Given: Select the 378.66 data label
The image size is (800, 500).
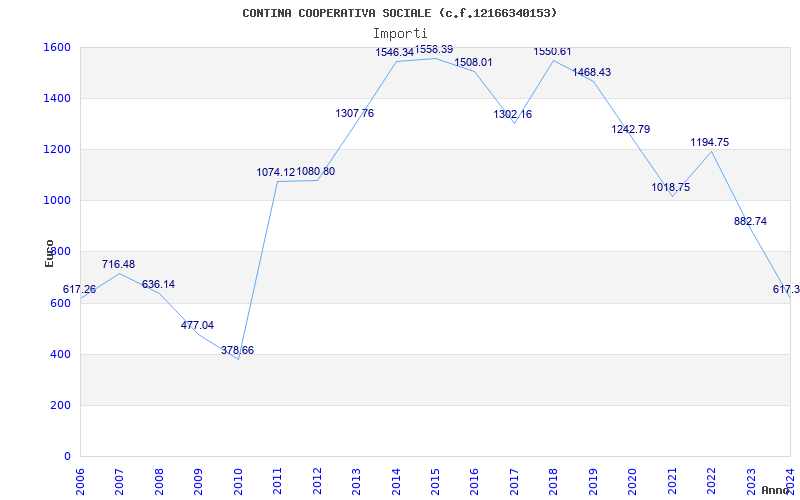Looking at the screenshot, I should click(x=237, y=351).
